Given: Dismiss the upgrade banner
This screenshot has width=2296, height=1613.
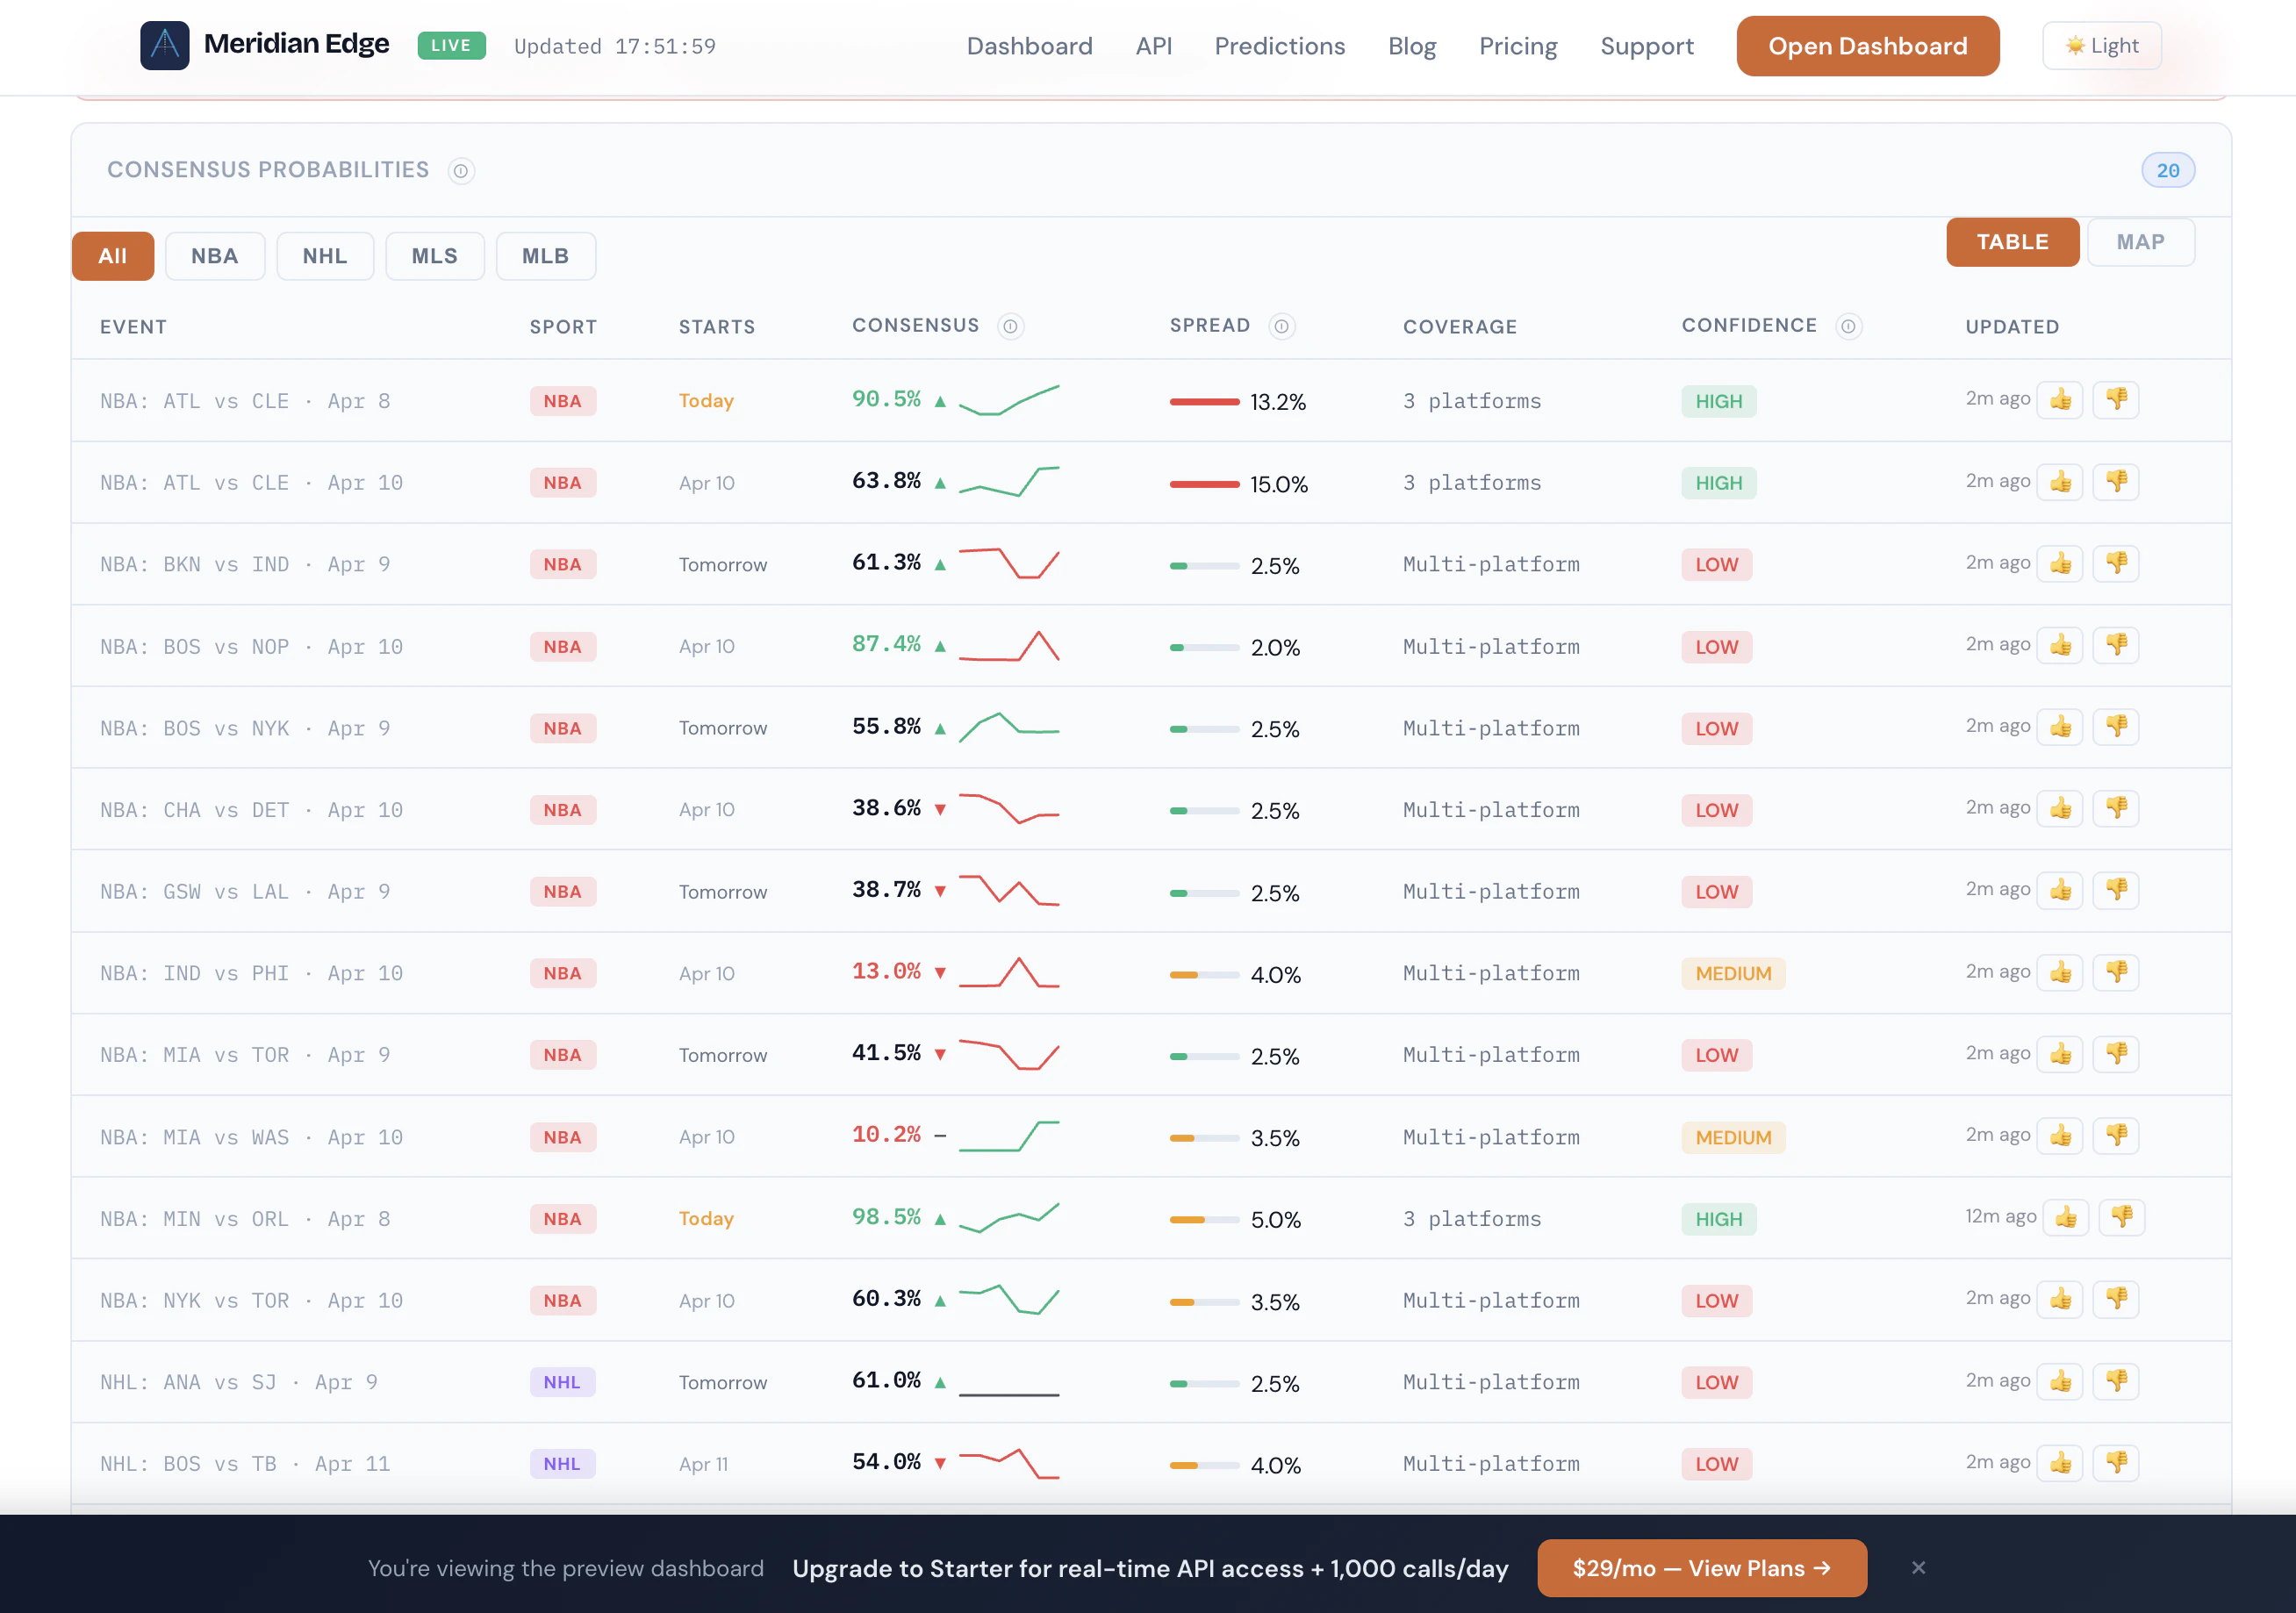Looking at the screenshot, I should (x=1917, y=1567).
